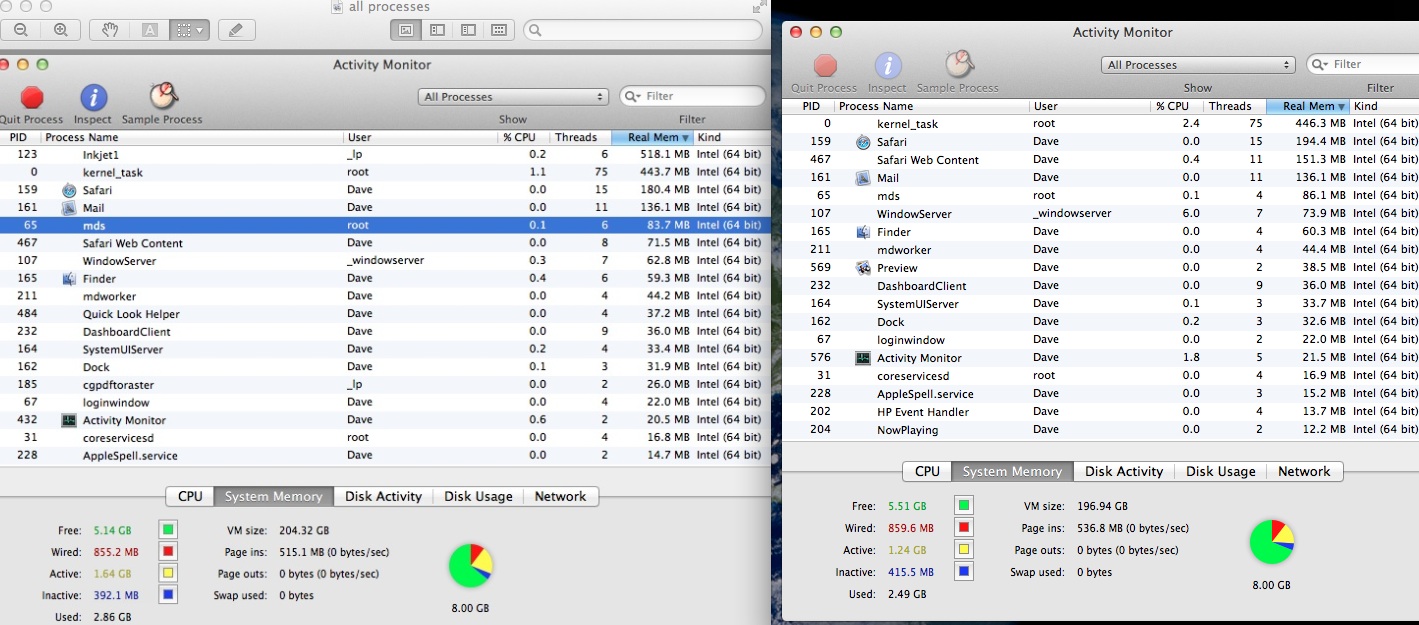The height and width of the screenshot is (625, 1419).
Task: Click the Preview search field
Action: click(645, 30)
